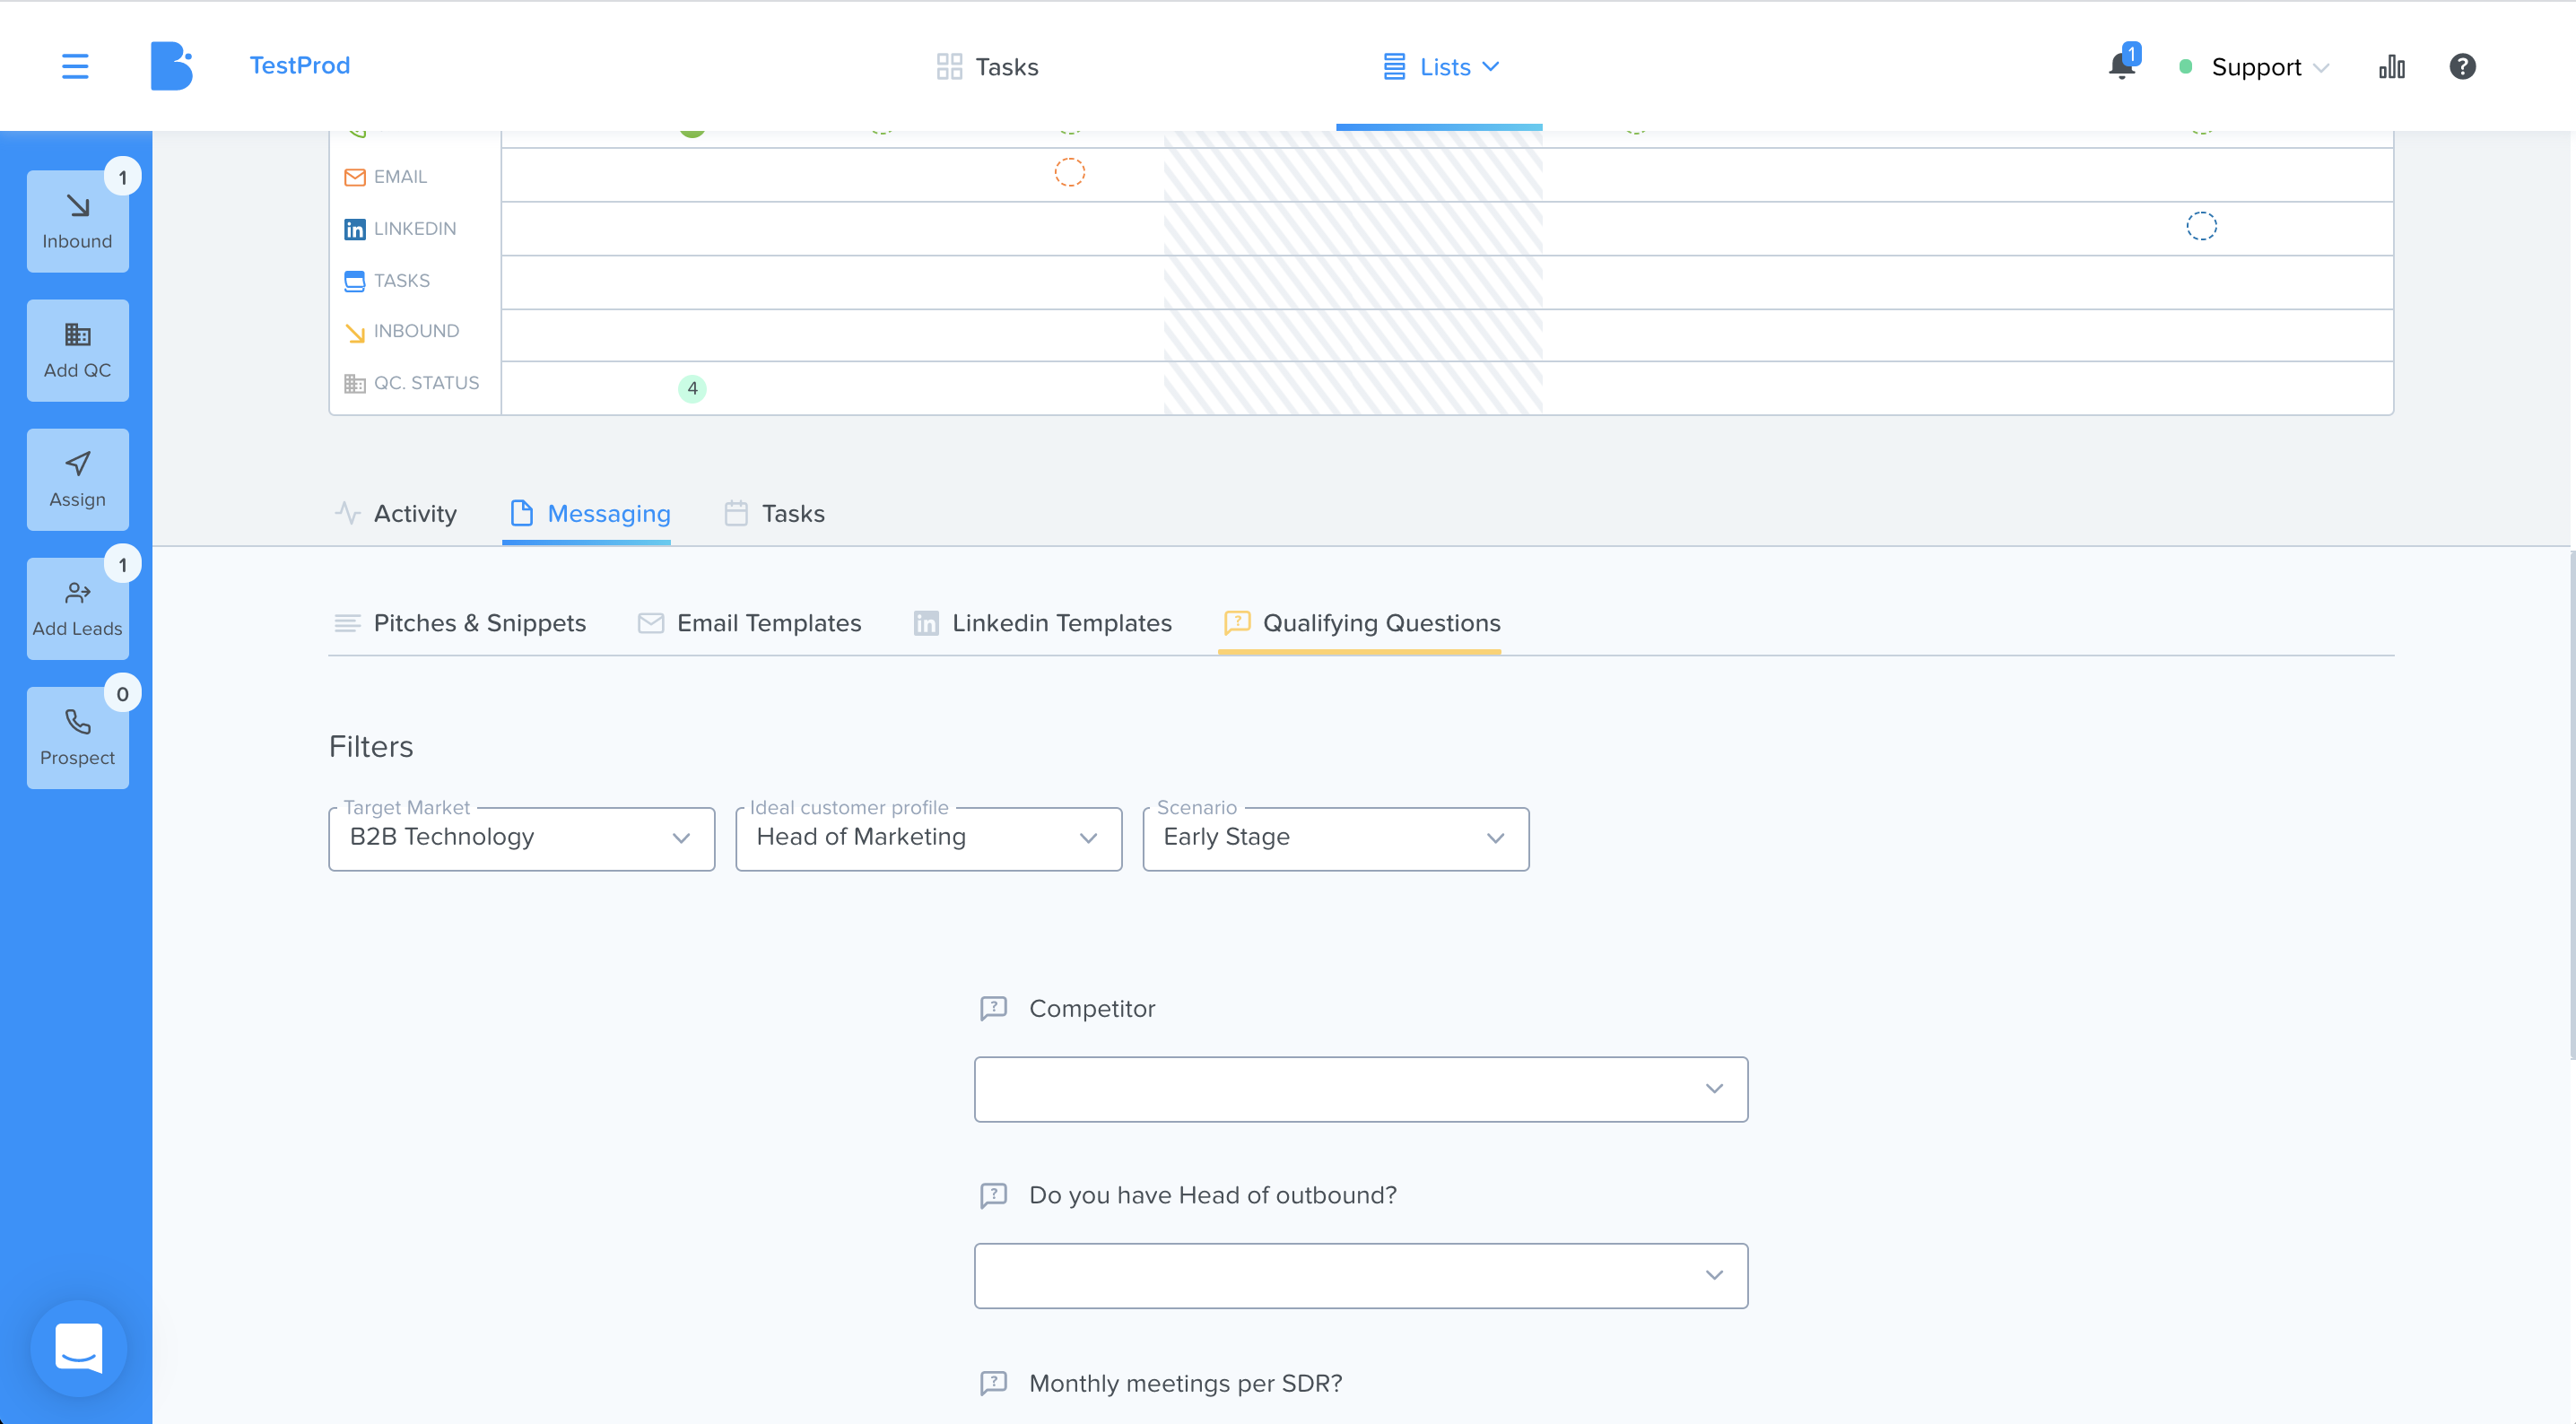This screenshot has width=2576, height=1424.
Task: Expand the Support status dropdown
Action: 2254,66
